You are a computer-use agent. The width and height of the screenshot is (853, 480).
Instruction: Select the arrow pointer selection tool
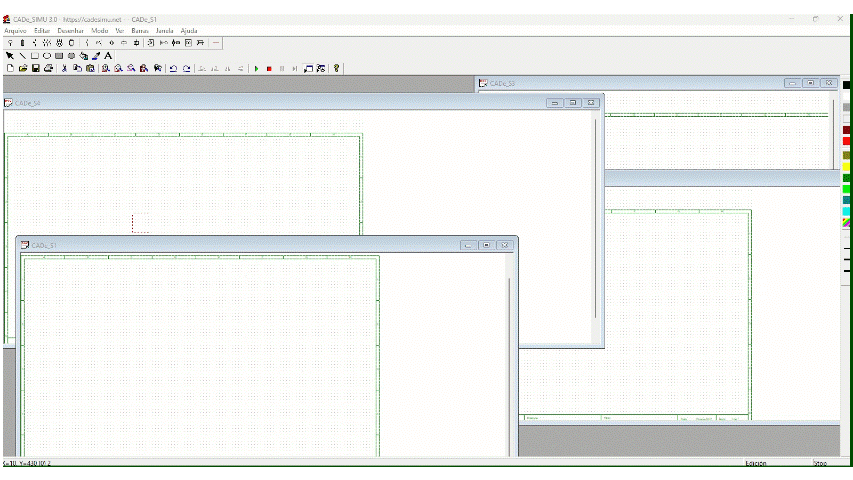10,56
